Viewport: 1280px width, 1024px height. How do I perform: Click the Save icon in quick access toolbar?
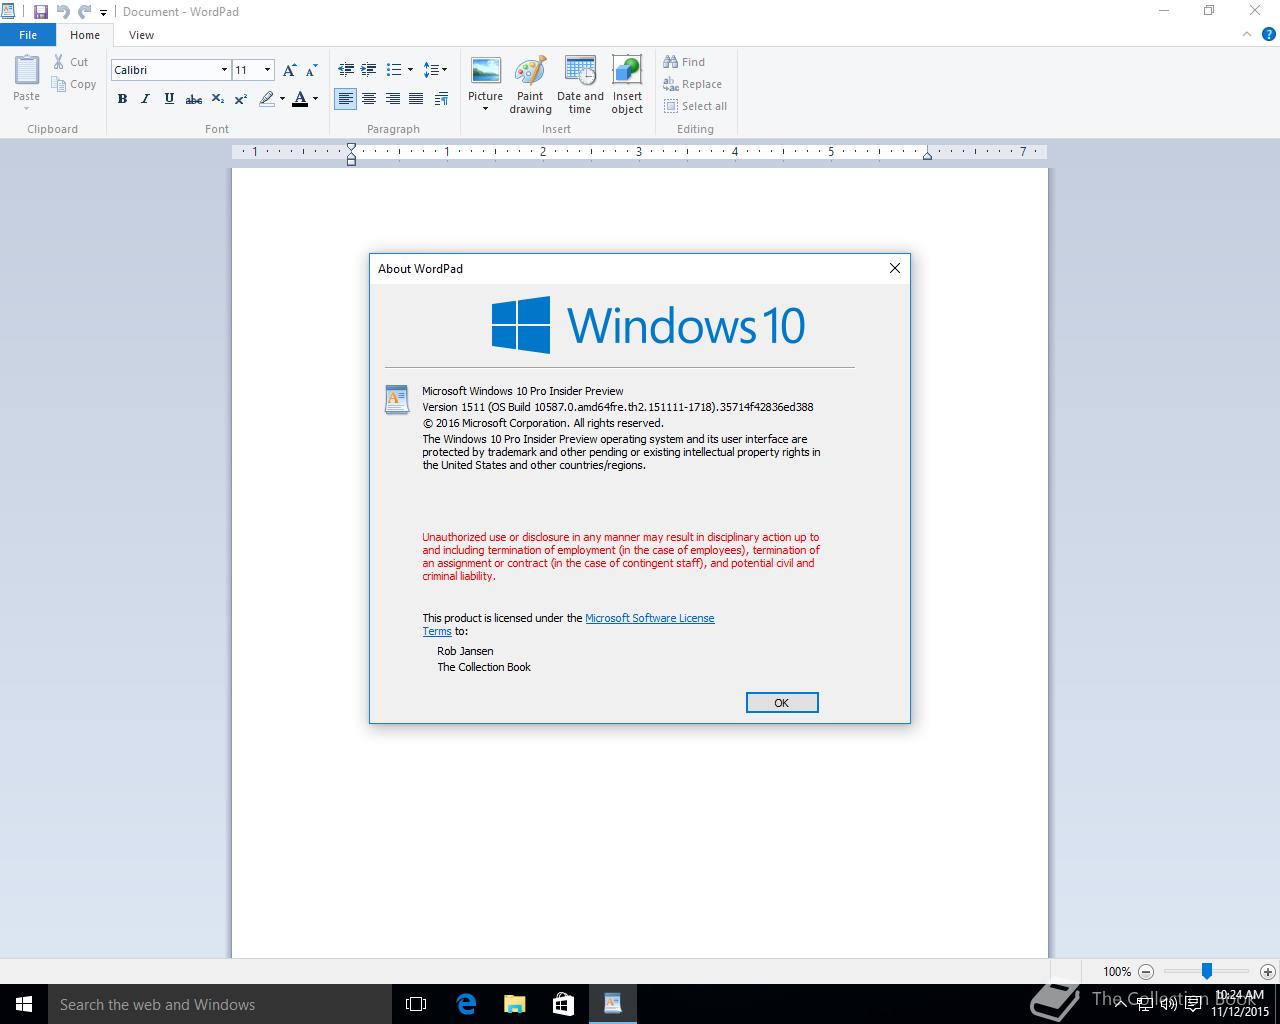coord(40,12)
